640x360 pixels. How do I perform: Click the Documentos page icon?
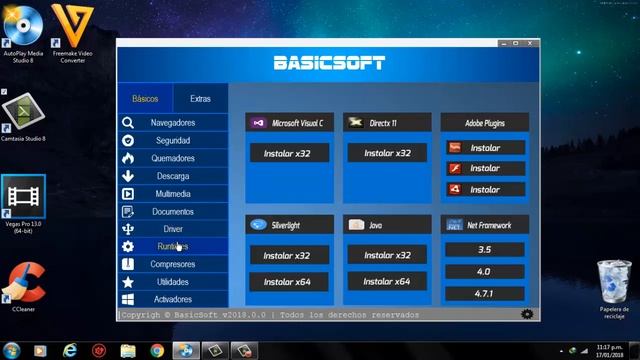click(128, 211)
